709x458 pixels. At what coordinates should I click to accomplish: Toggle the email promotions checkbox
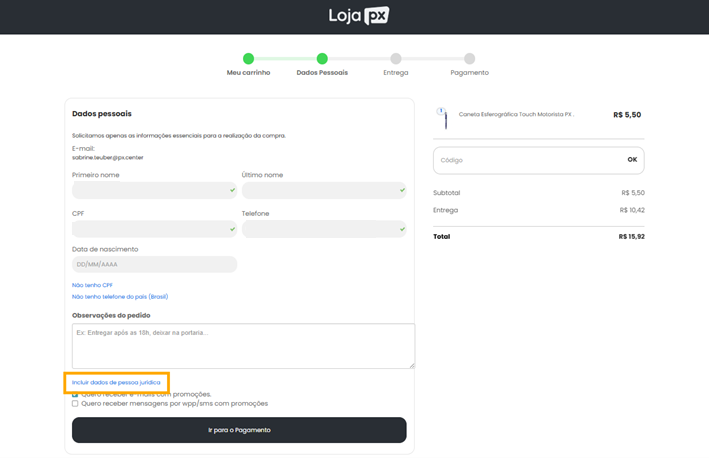(75, 394)
